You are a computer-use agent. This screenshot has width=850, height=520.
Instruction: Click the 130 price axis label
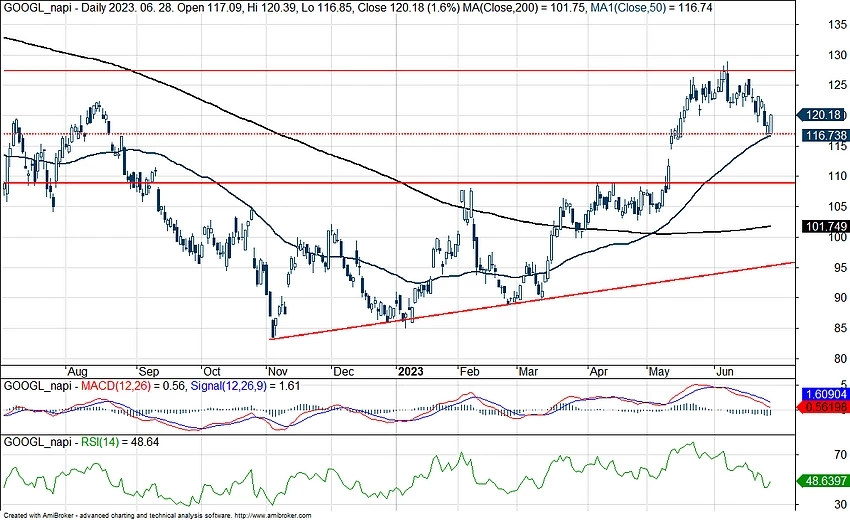837,55
